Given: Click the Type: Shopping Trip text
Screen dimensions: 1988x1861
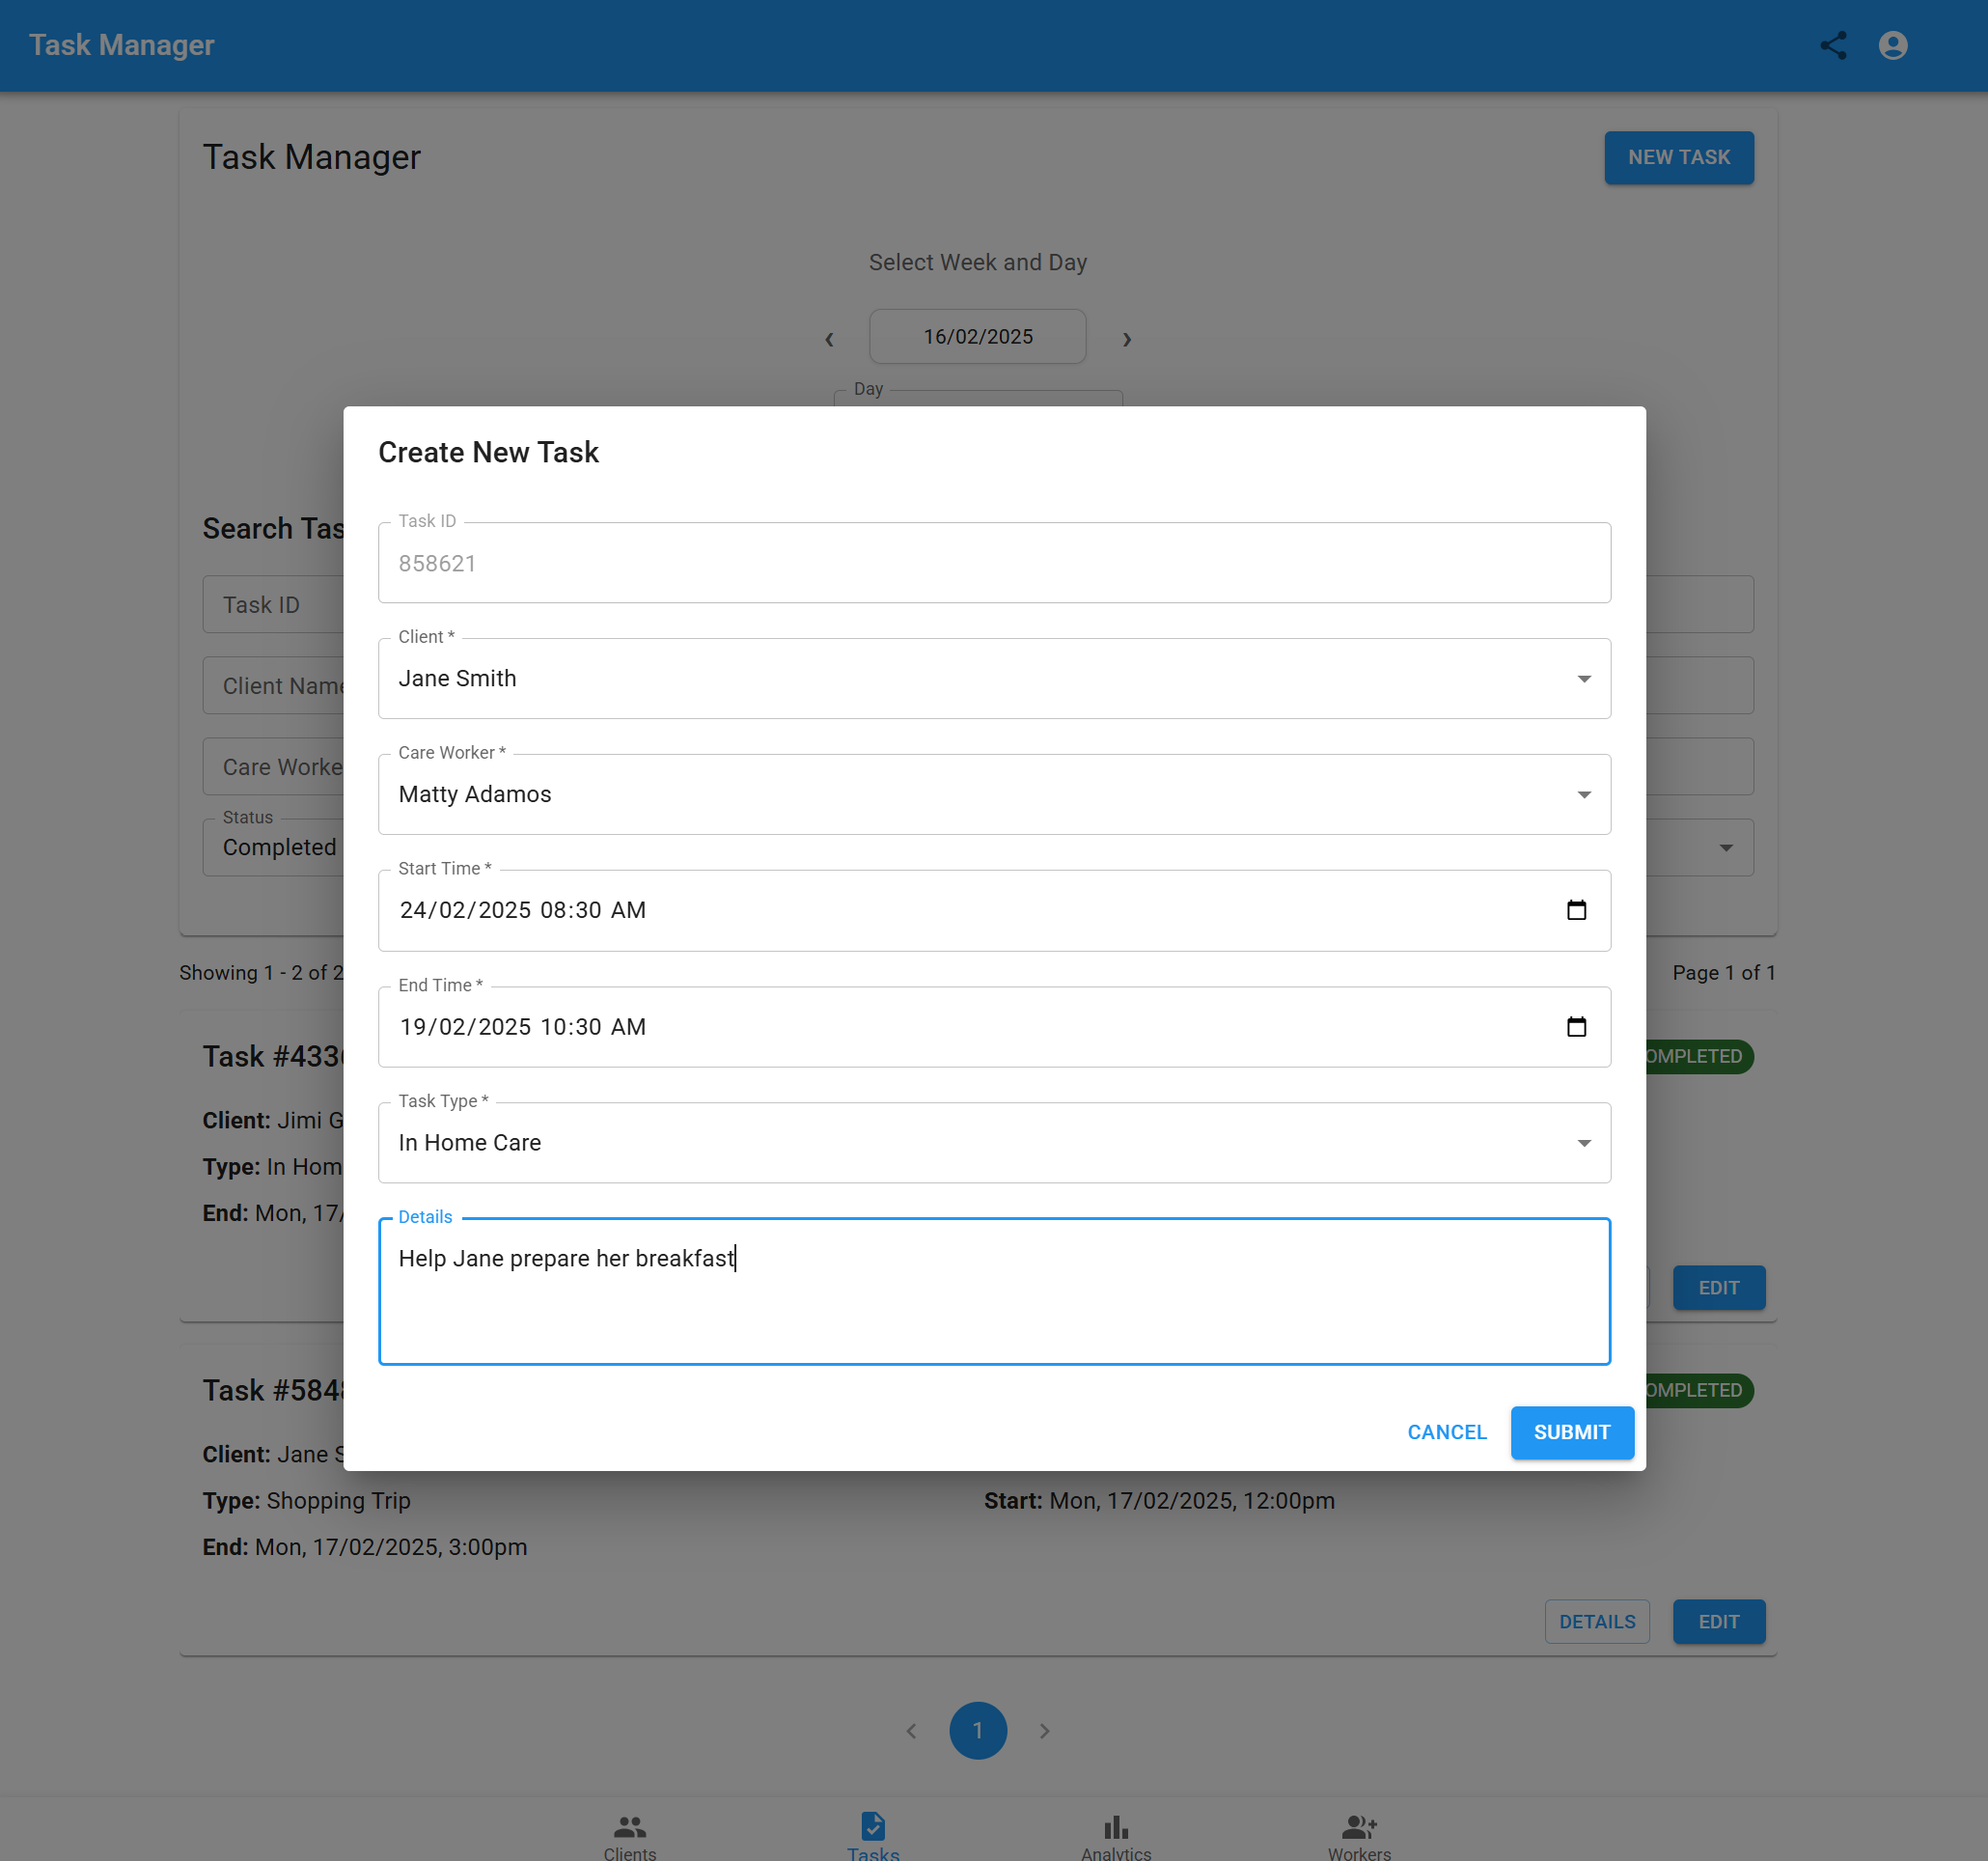Looking at the screenshot, I should point(307,1501).
